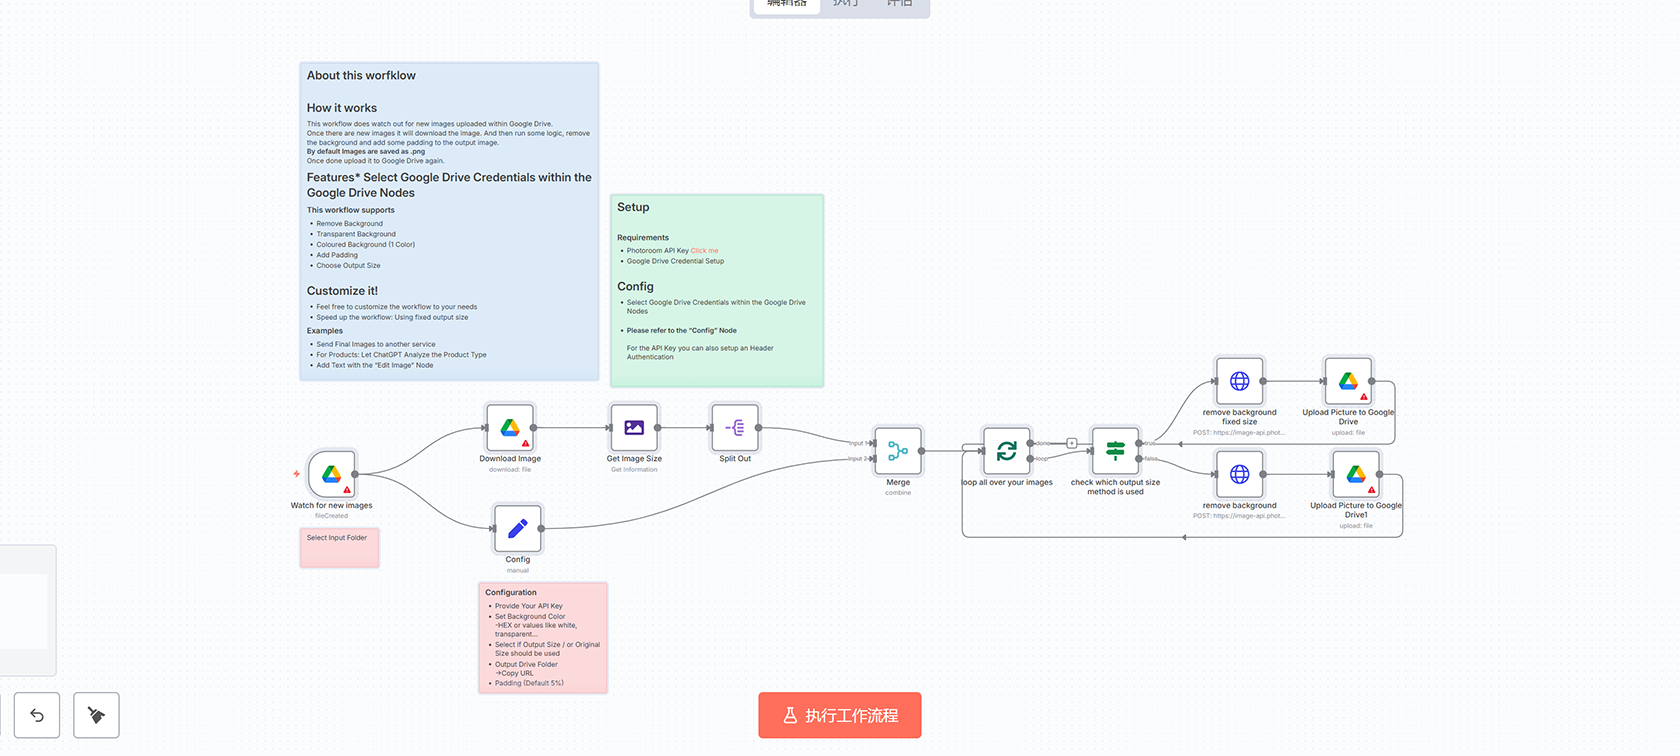This screenshot has height=756, width=1680.
Task: Click the undo arrow button
Action: (37, 715)
